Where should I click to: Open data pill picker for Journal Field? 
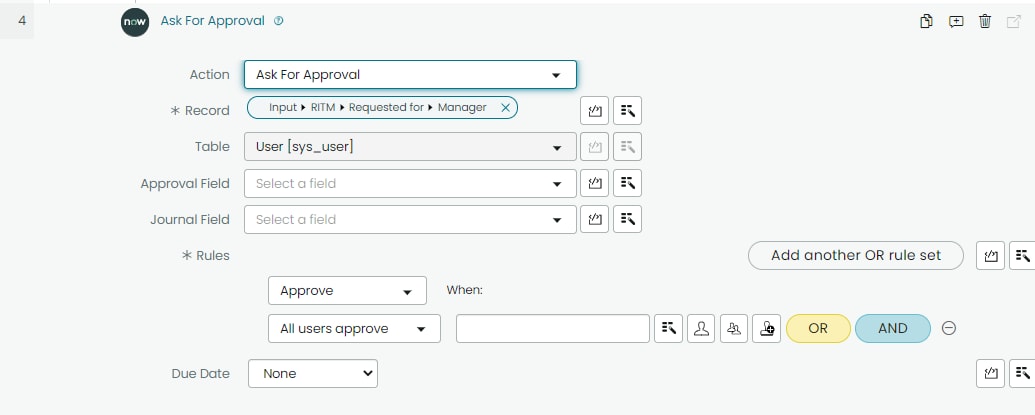tap(628, 219)
